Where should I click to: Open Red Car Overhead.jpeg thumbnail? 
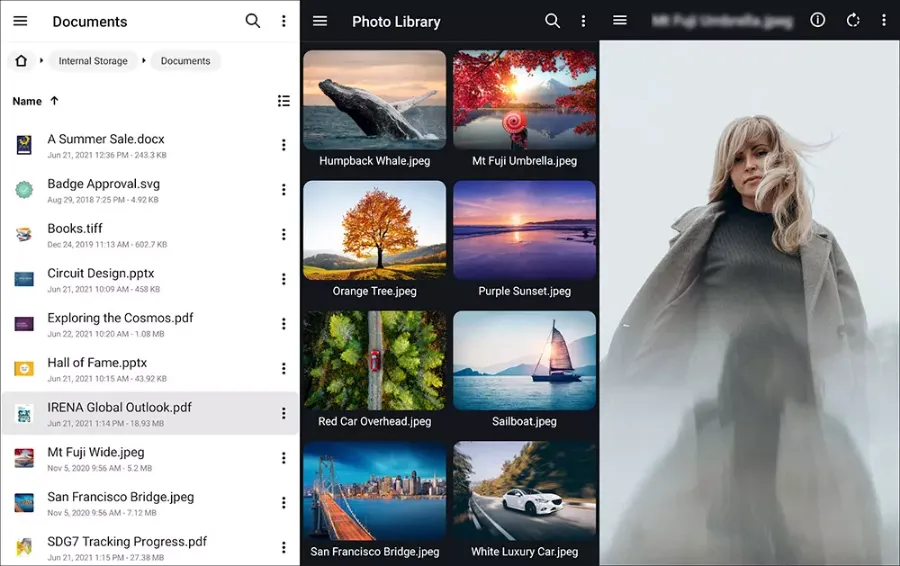click(374, 360)
